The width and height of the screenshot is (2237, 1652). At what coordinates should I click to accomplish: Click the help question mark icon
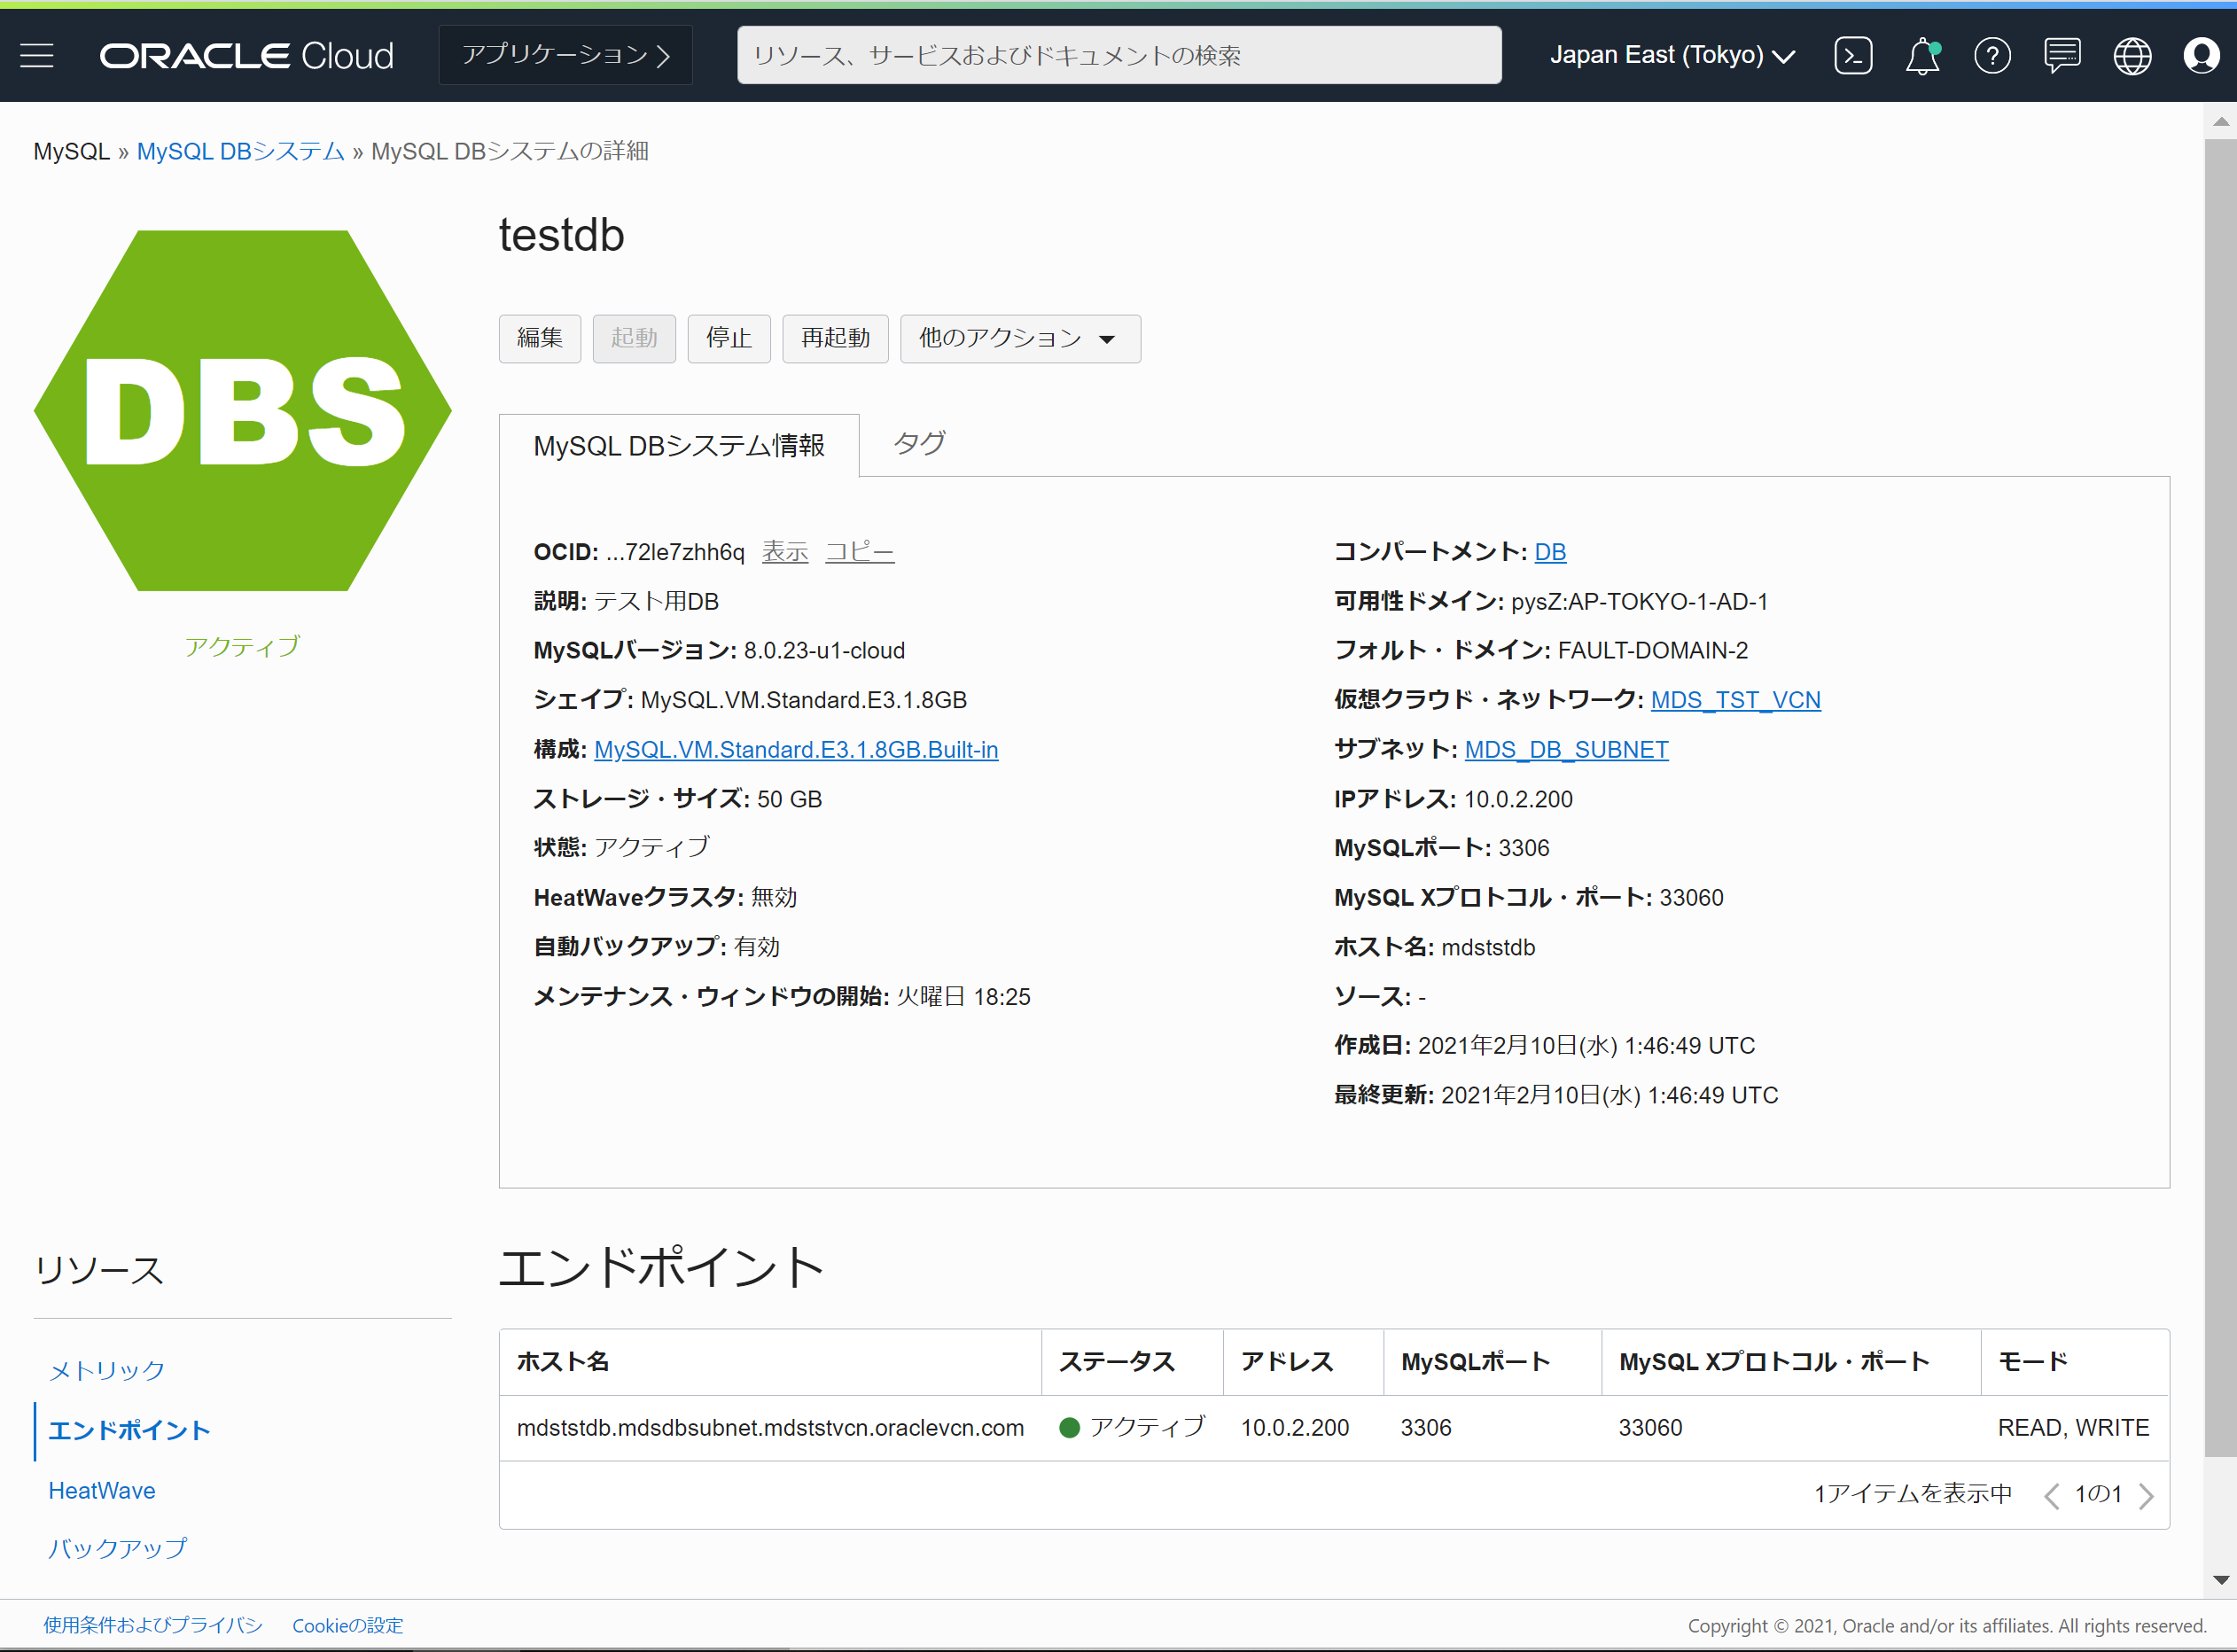click(x=1991, y=55)
